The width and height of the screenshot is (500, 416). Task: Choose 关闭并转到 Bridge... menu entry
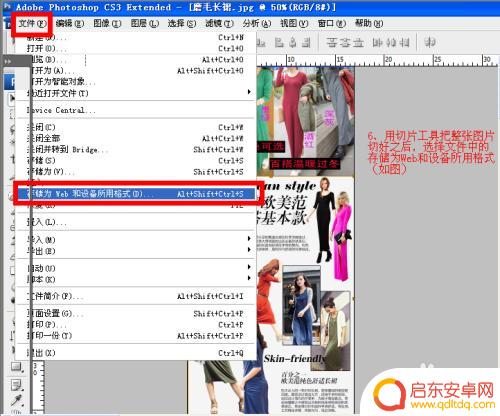point(136,149)
